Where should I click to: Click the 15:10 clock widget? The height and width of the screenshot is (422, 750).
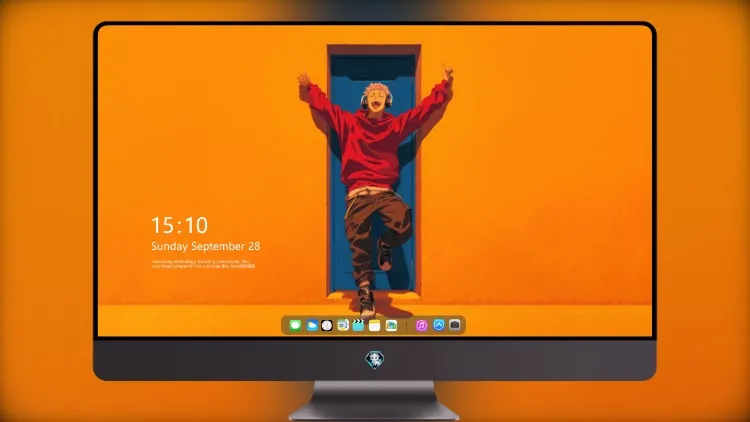179,225
